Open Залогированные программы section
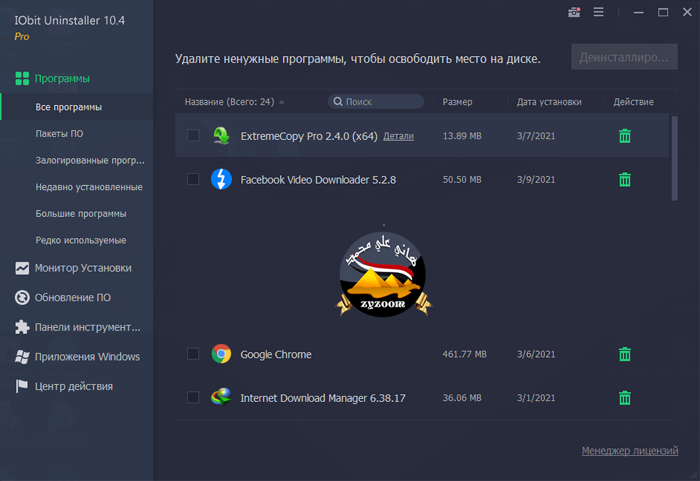The height and width of the screenshot is (481, 700). (x=90, y=160)
